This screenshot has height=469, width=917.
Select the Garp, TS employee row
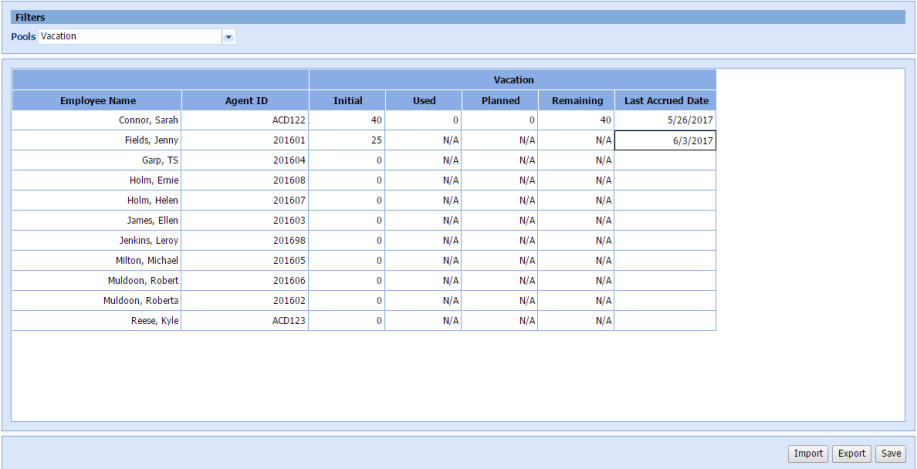97,160
